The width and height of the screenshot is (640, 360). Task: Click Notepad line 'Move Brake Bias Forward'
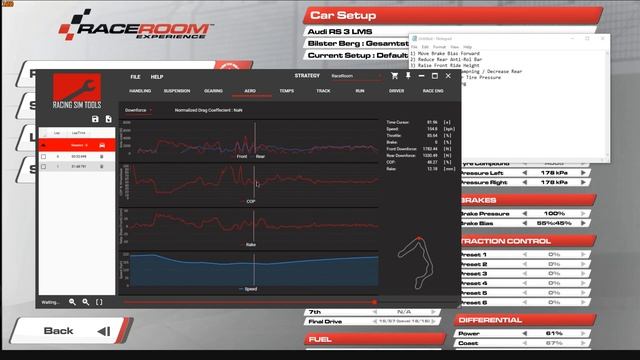(445, 53)
